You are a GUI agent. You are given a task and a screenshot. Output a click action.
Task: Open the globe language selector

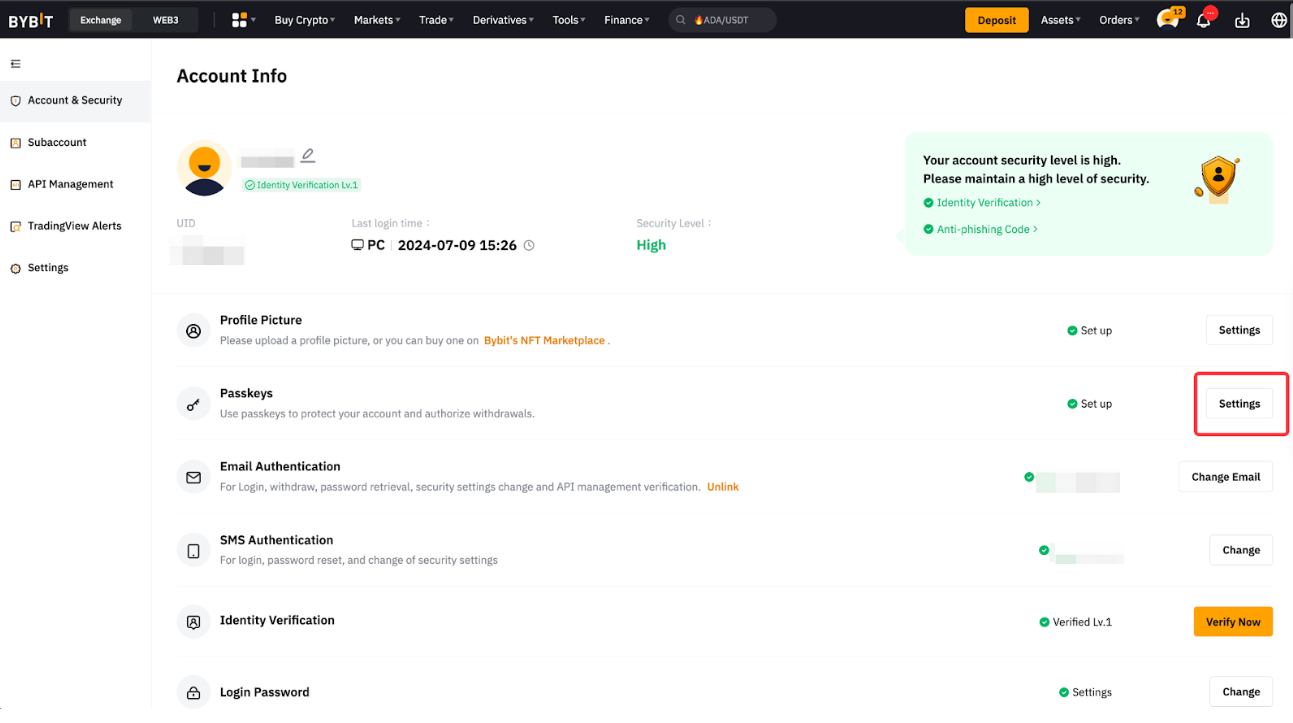[1278, 20]
